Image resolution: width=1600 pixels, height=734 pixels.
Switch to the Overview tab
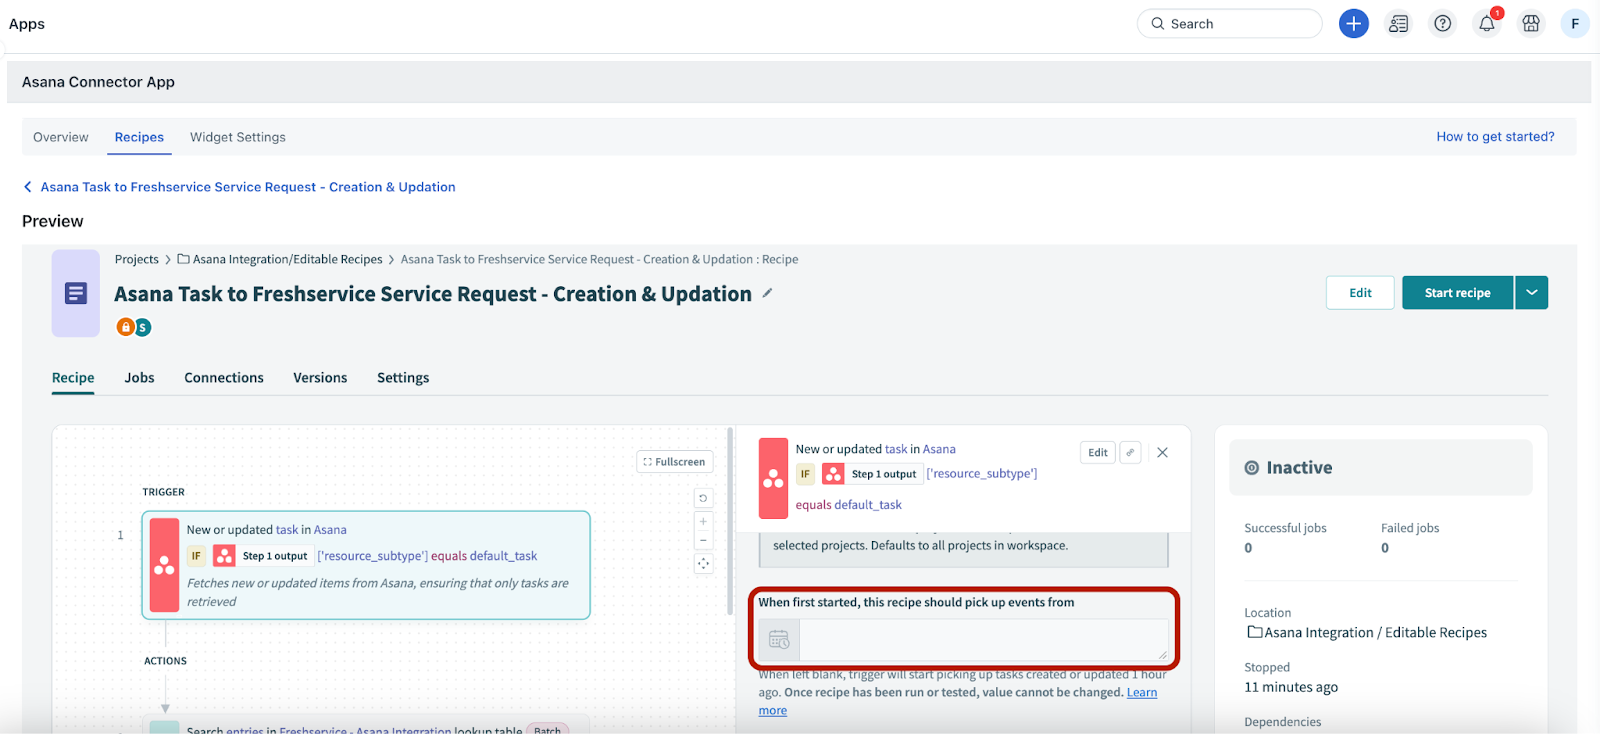tap(61, 137)
